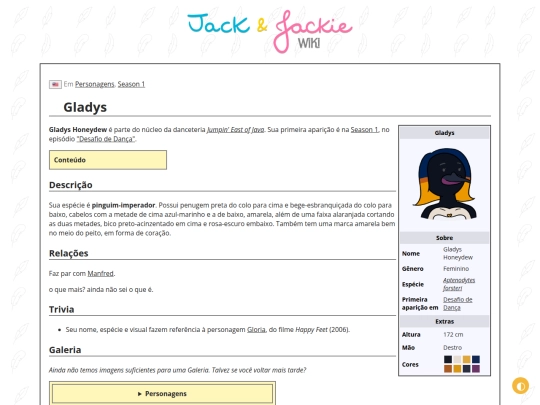This screenshot has height=405, width=540.
Task: Open the Season 1 breadcrumb link
Action: (131, 84)
